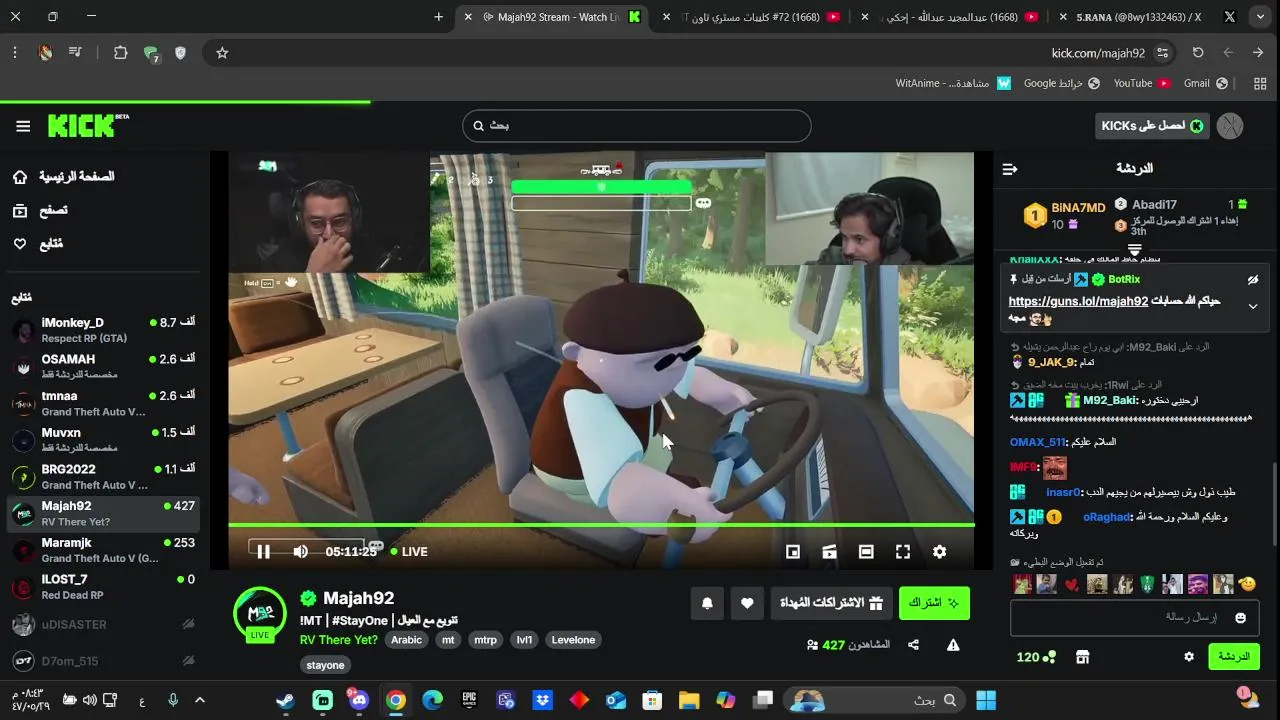1280x720 pixels.
Task: Click the Get KICKs button
Action: [x=1152, y=126]
